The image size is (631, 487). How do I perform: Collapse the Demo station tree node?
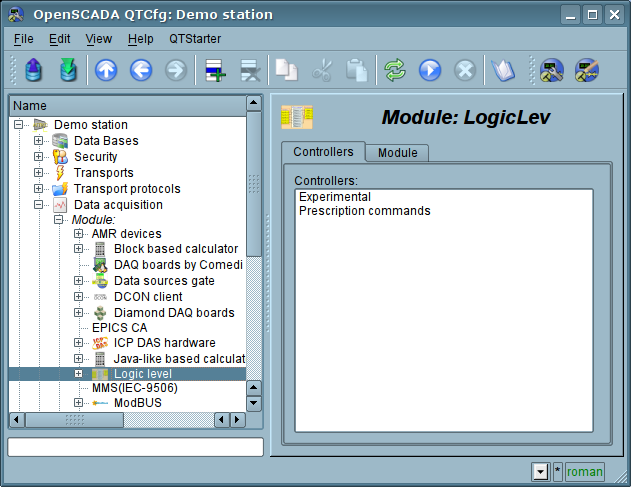coord(19,124)
